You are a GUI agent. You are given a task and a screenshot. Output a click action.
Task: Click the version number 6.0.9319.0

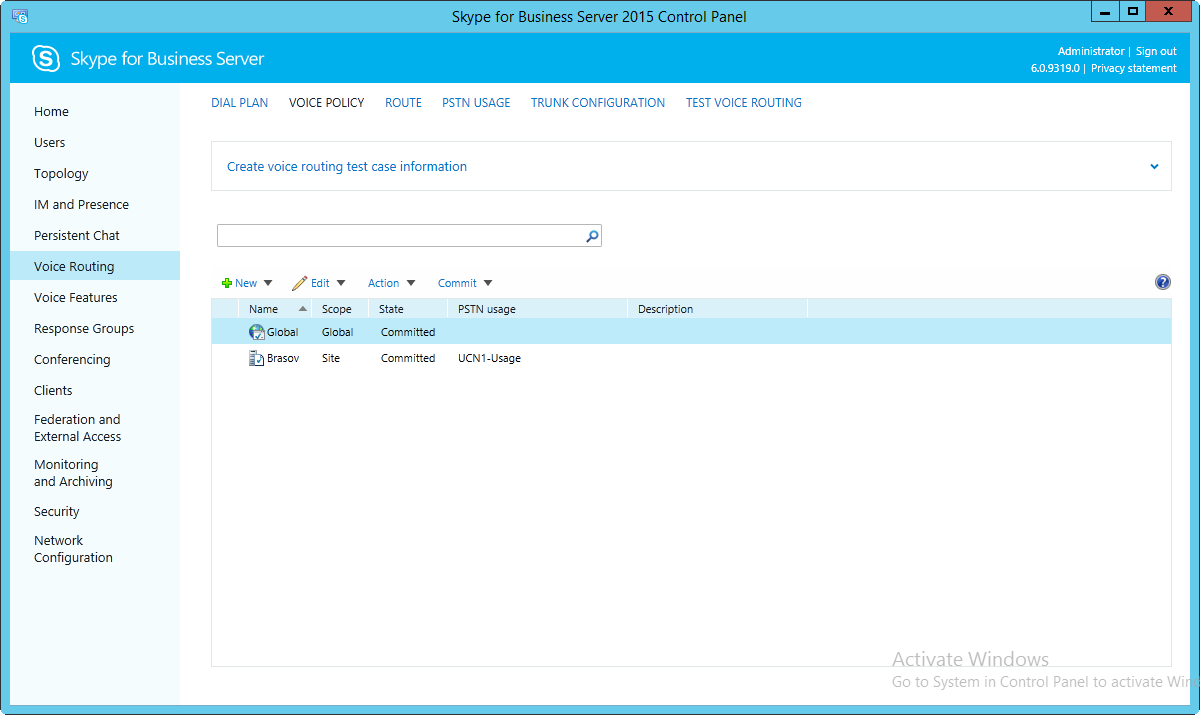(1055, 68)
